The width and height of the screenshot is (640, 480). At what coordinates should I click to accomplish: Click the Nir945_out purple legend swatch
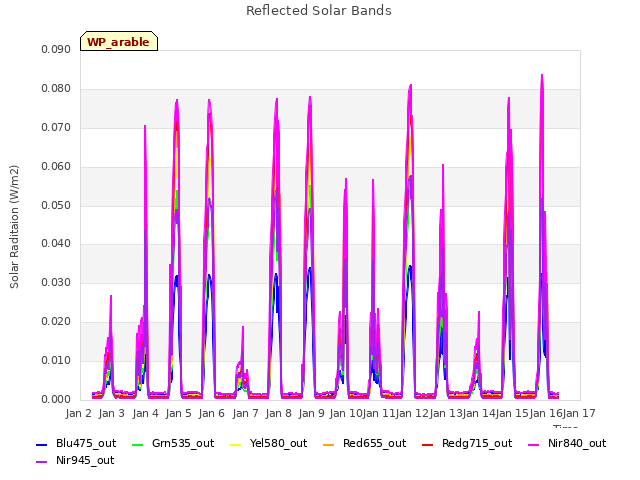coord(42,462)
